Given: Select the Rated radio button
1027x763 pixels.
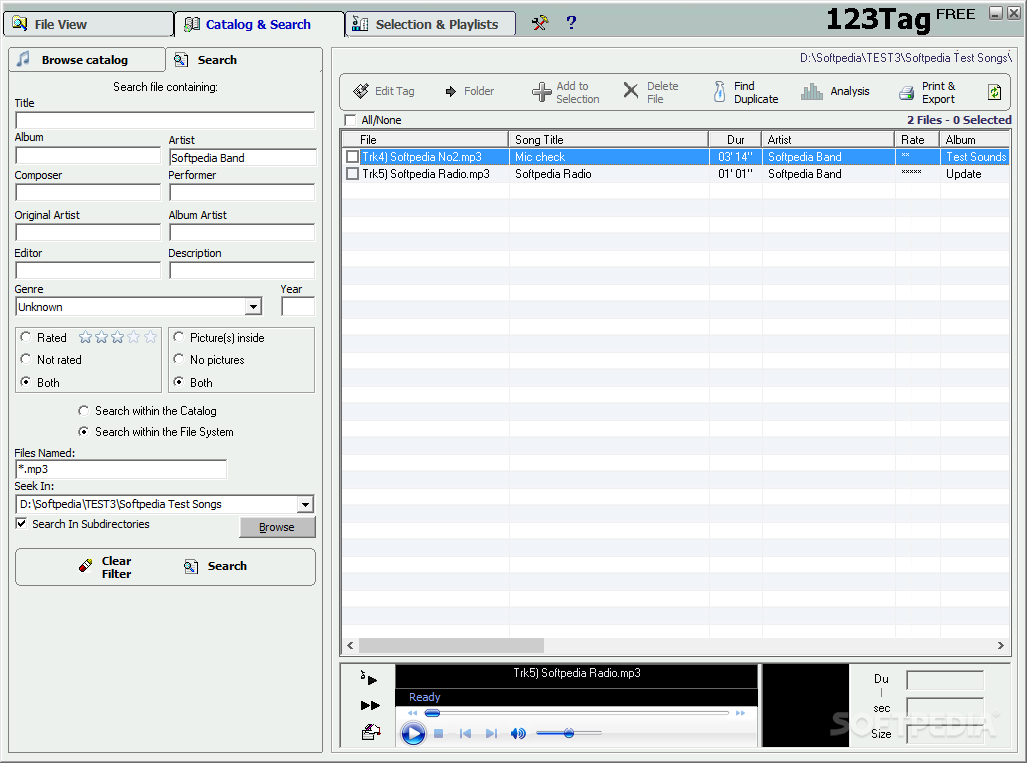Looking at the screenshot, I should coord(26,337).
